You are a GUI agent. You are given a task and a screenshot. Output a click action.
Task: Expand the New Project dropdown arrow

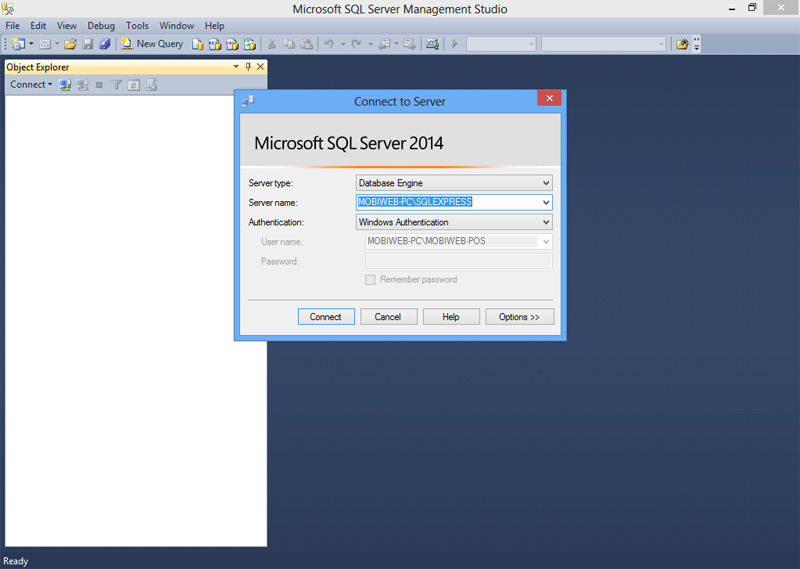pyautogui.click(x=31, y=44)
